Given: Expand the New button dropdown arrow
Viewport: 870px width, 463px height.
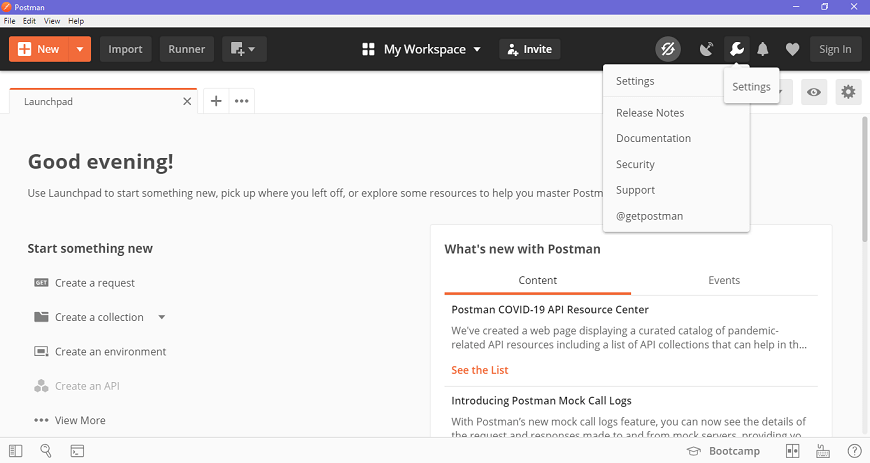Looking at the screenshot, I should [80, 49].
